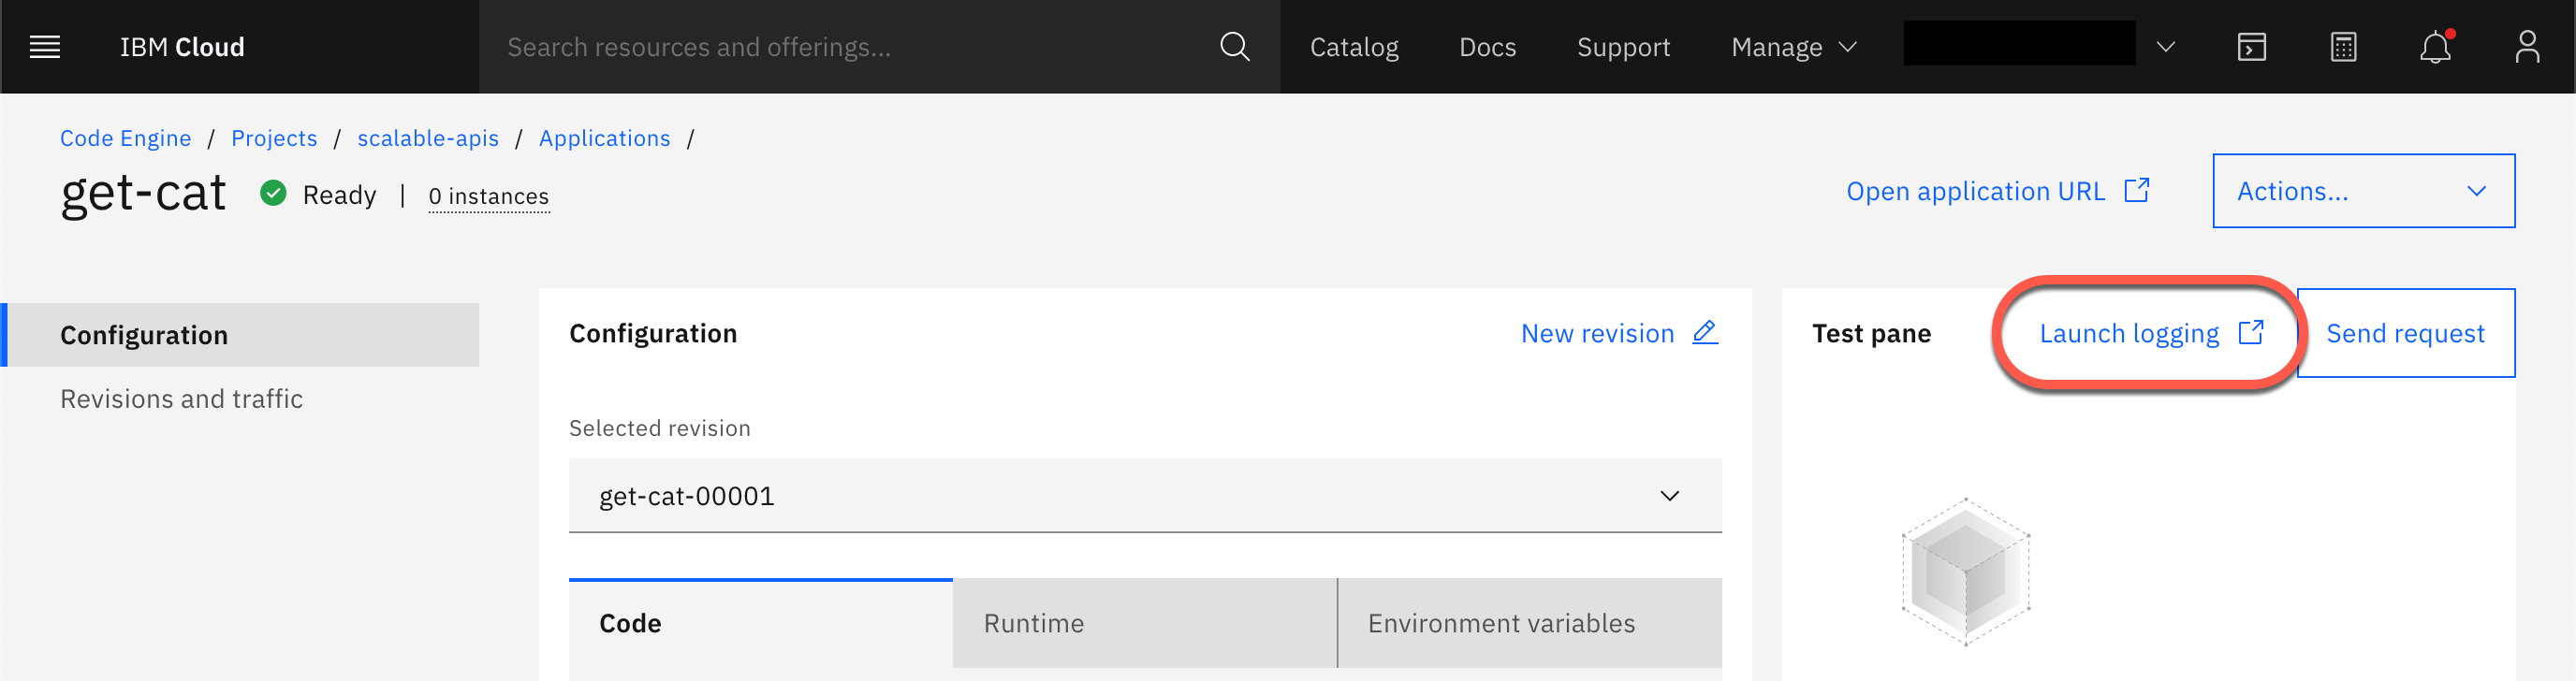2576x681 pixels.
Task: Switch to the Environment variables tab
Action: pyautogui.click(x=1530, y=623)
